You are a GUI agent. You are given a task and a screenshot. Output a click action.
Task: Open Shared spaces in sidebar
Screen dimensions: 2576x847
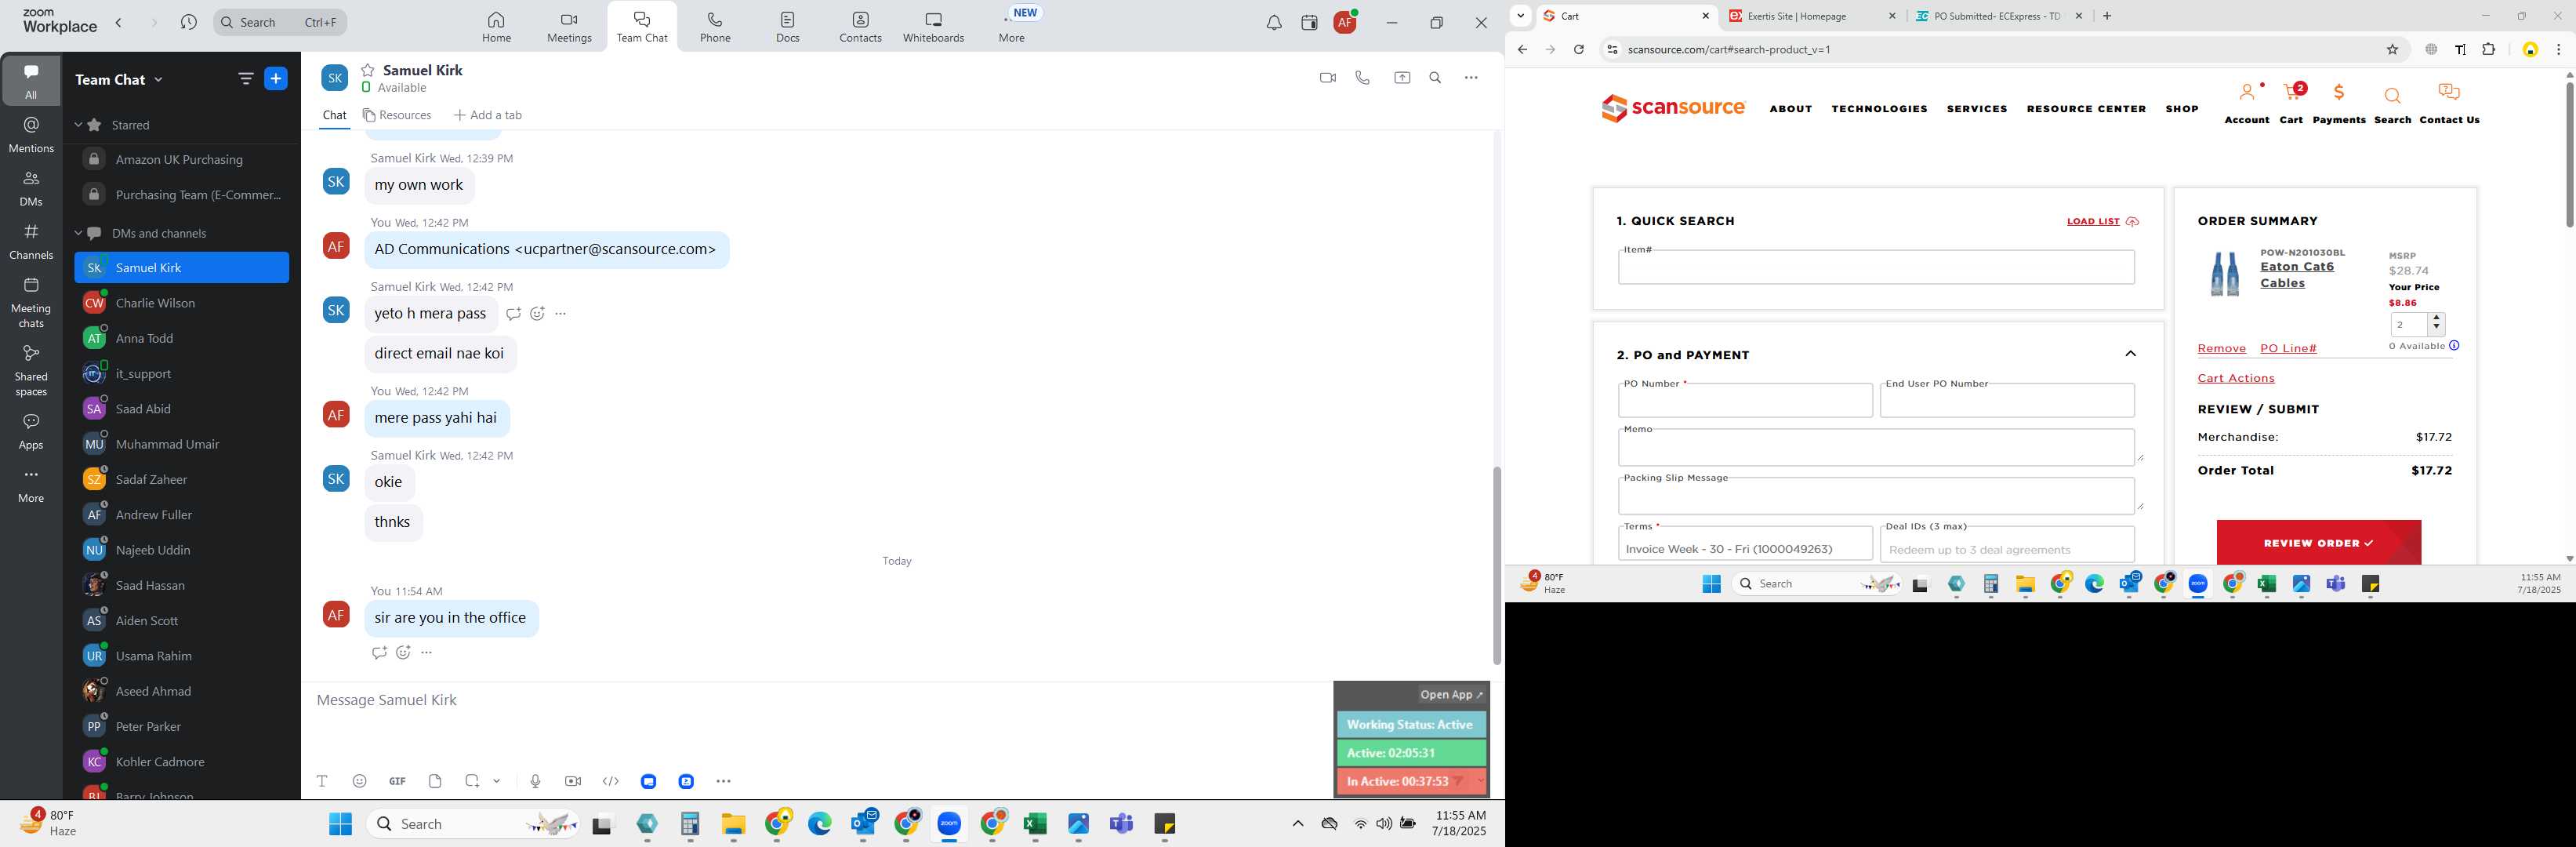(x=31, y=370)
